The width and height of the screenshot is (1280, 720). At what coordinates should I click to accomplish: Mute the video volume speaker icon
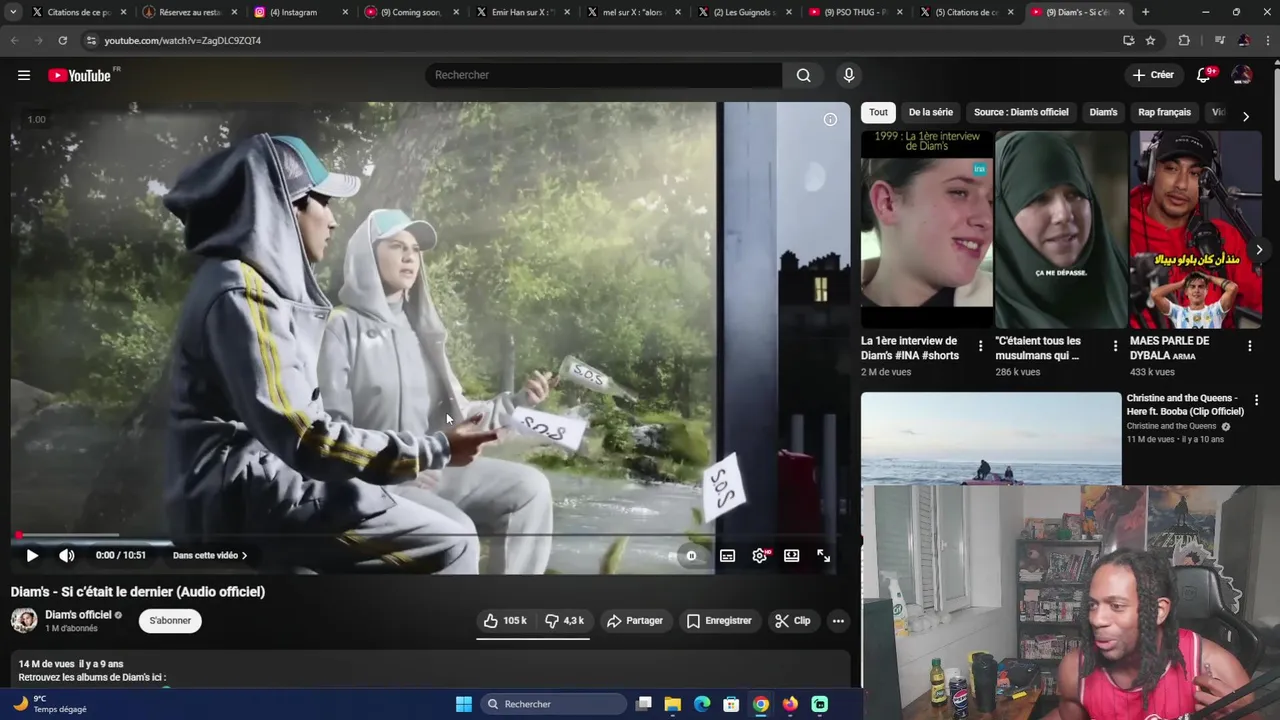[x=66, y=555]
